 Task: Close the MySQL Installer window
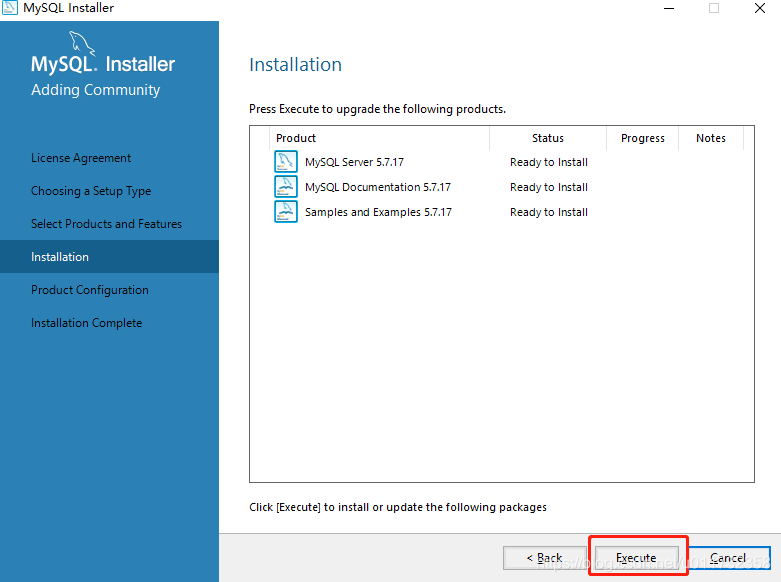pyautogui.click(x=760, y=8)
